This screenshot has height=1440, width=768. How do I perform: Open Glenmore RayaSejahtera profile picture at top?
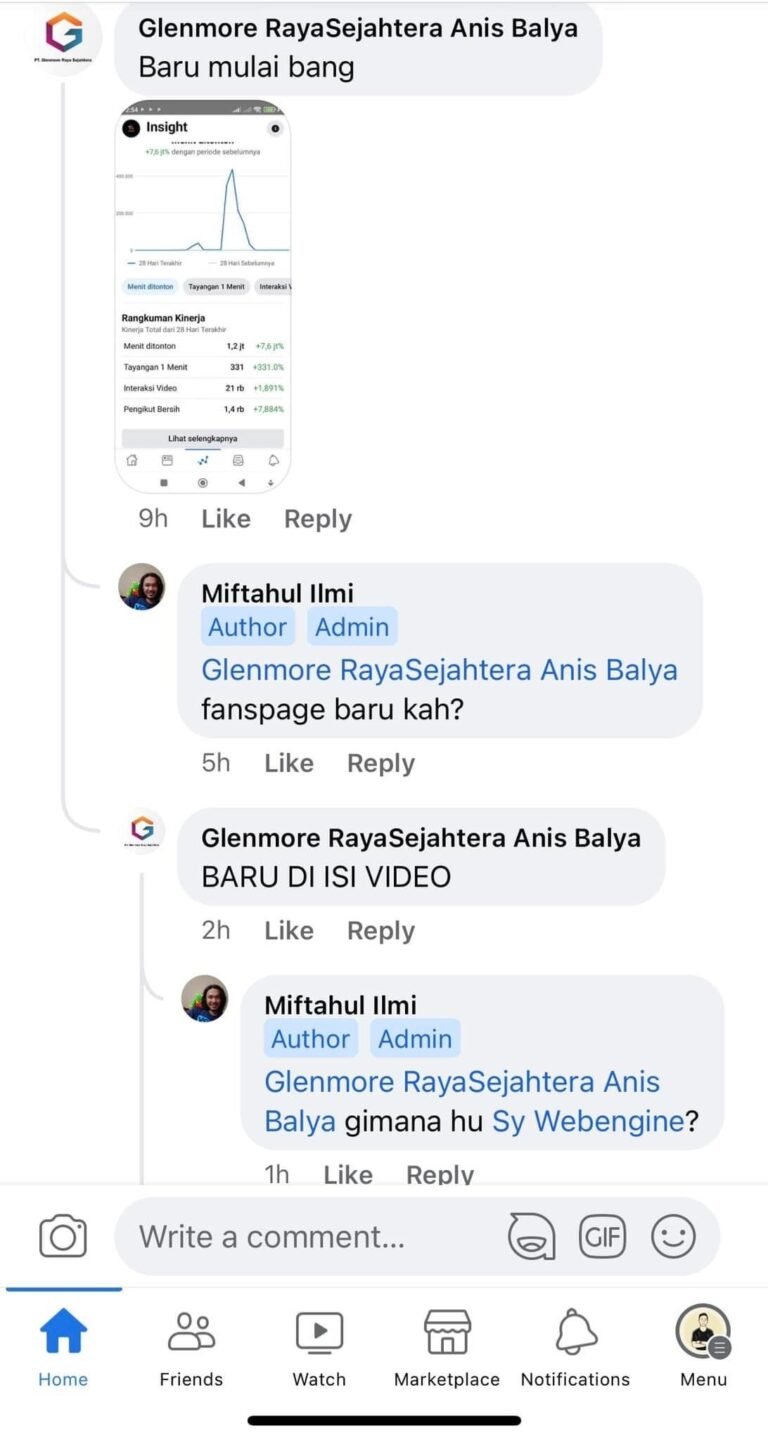63,35
